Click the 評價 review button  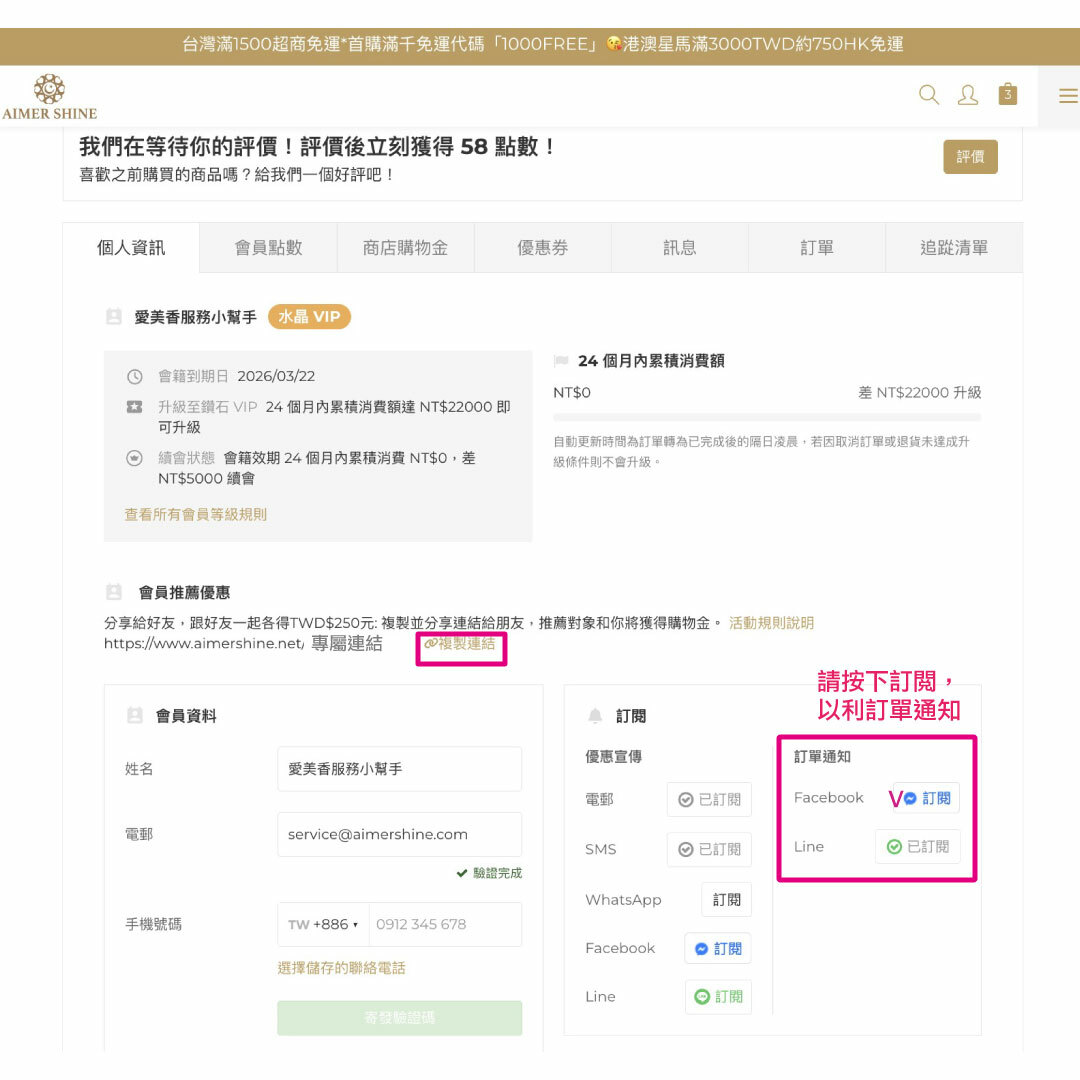tap(970, 157)
